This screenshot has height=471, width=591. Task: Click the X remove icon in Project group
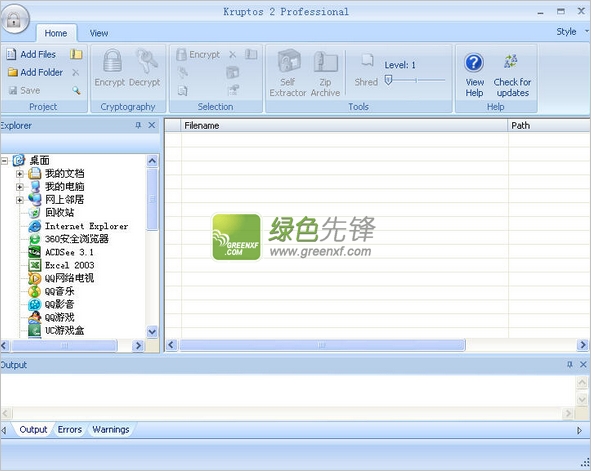76,72
